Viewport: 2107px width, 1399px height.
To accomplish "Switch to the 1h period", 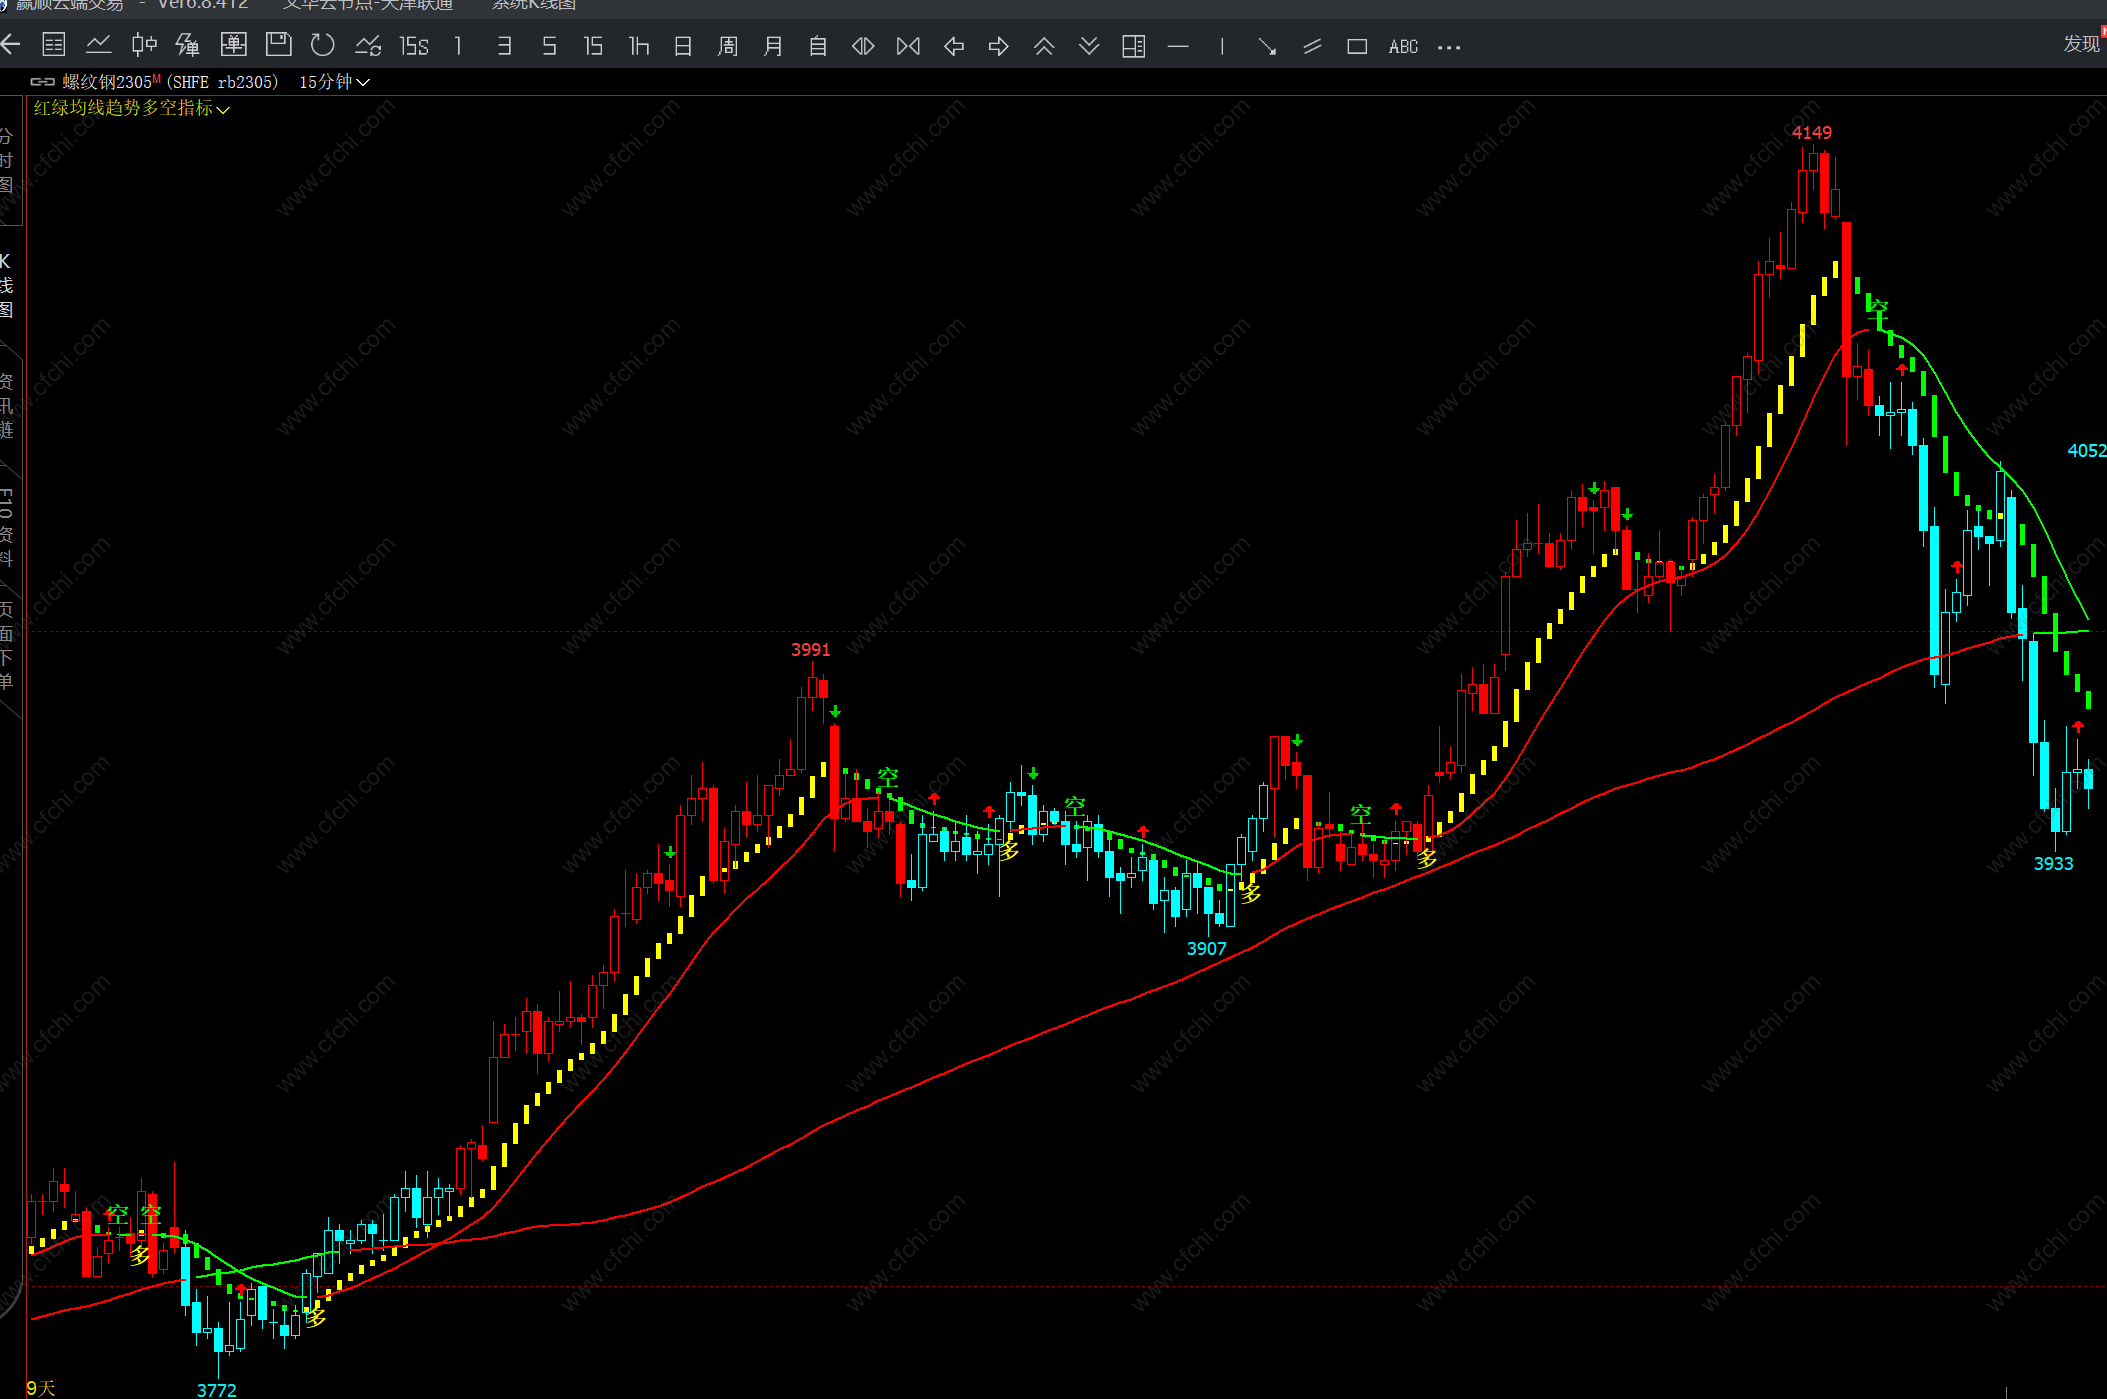I will (638, 46).
